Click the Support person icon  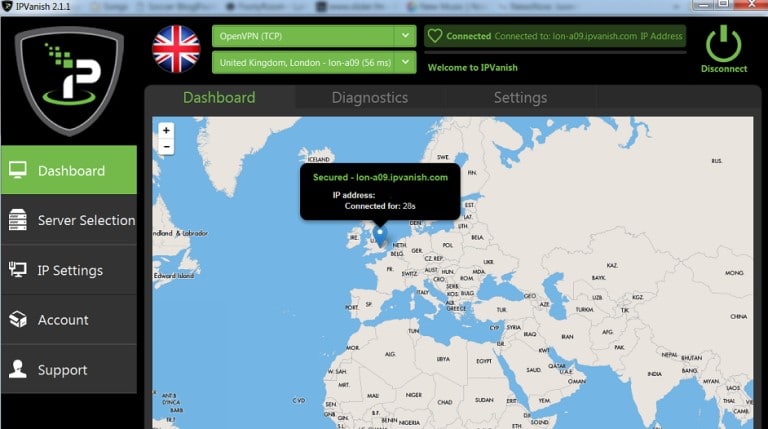point(18,369)
